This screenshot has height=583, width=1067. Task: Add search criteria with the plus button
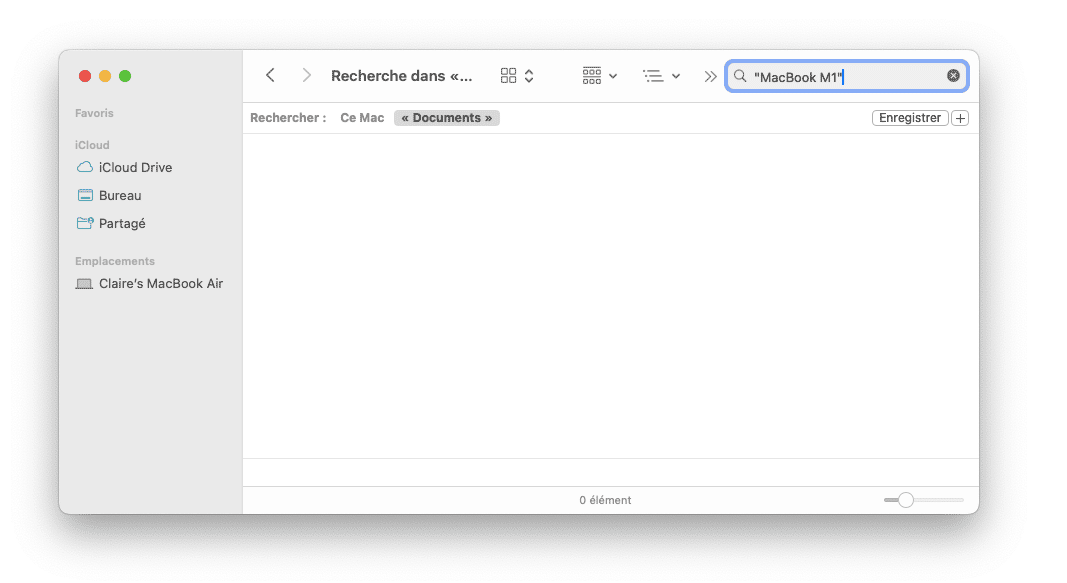[x=960, y=118]
